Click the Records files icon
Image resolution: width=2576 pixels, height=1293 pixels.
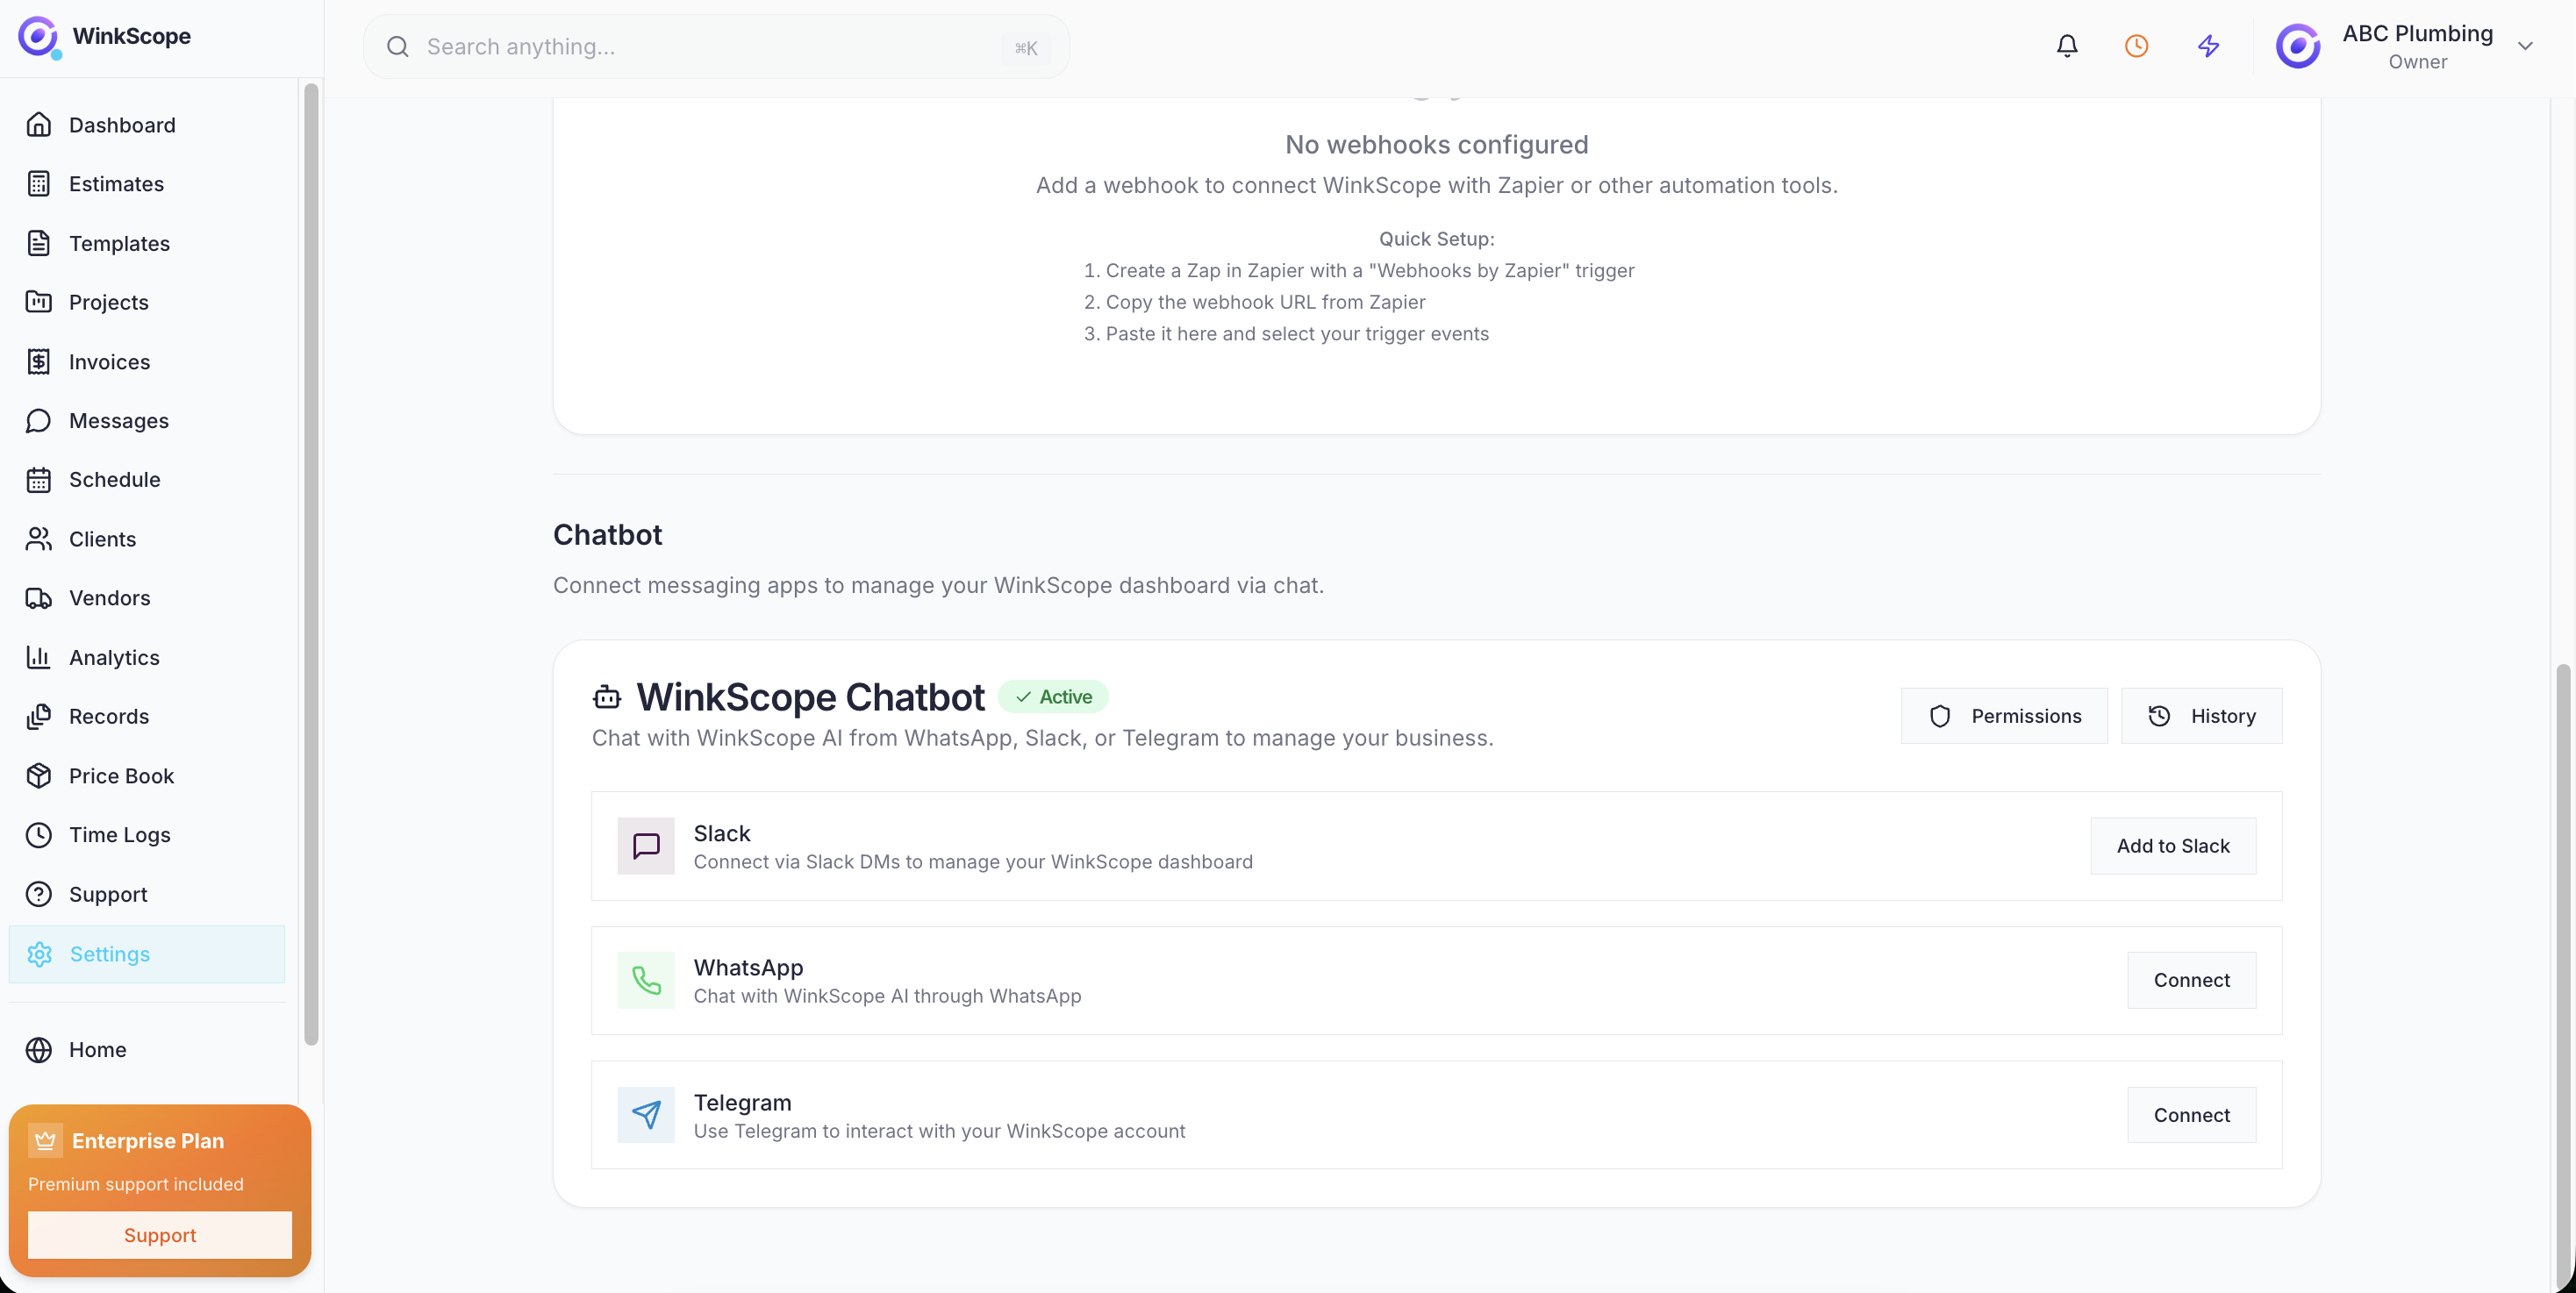39,717
